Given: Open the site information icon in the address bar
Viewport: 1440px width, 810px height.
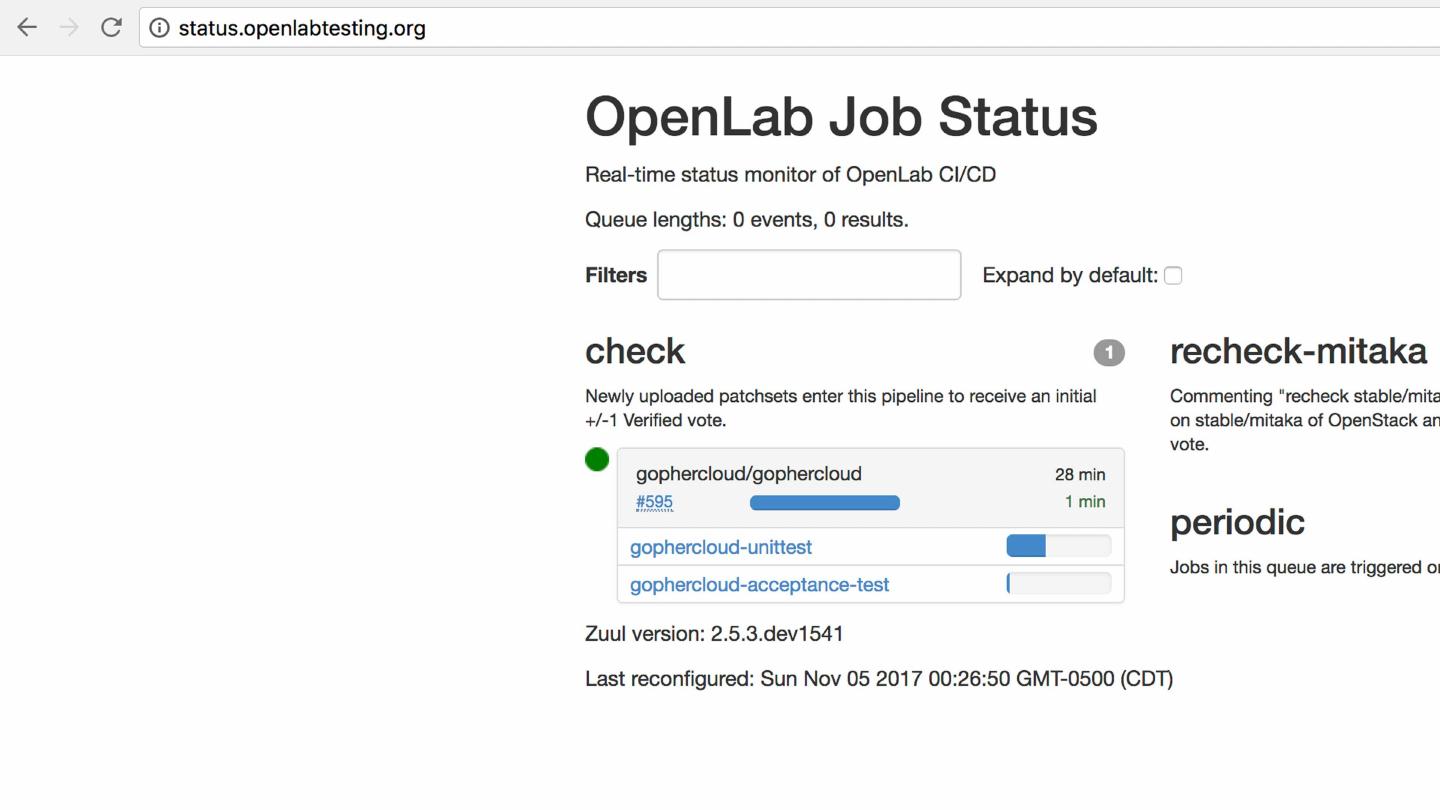Looking at the screenshot, I should pos(160,27).
